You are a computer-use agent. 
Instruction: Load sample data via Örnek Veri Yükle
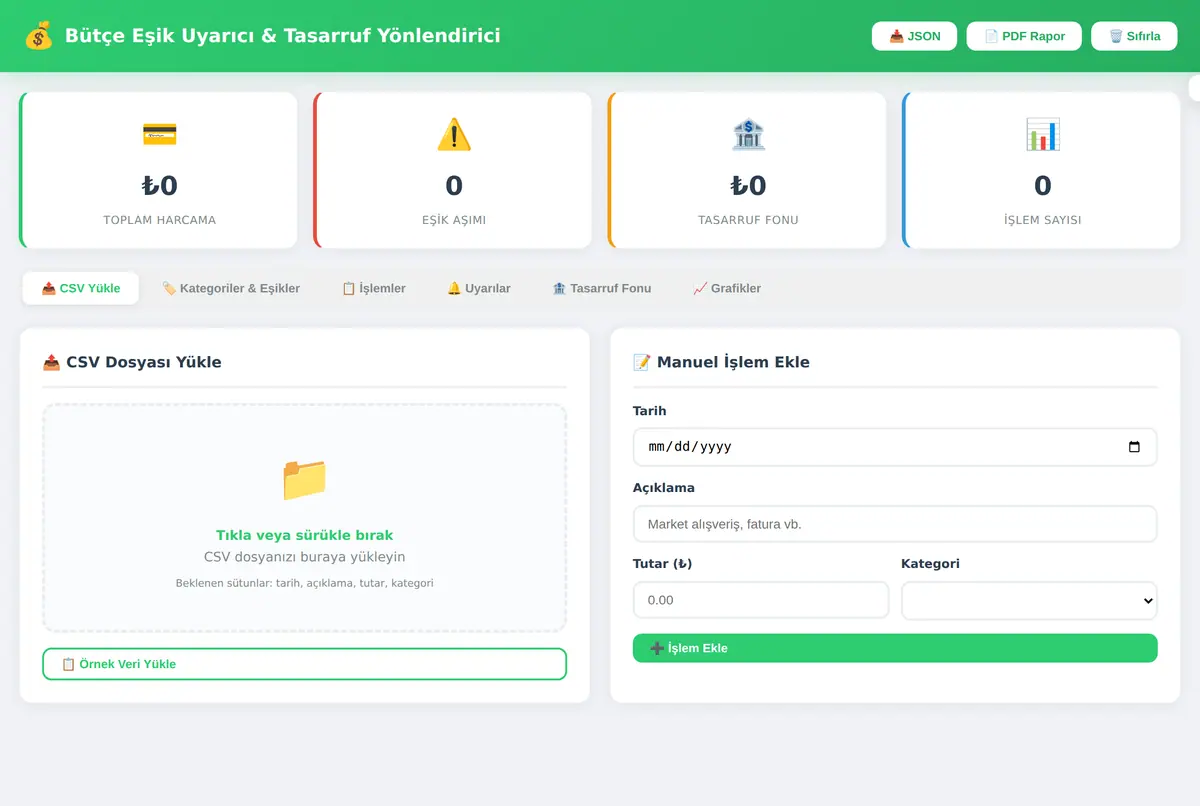(x=305, y=664)
